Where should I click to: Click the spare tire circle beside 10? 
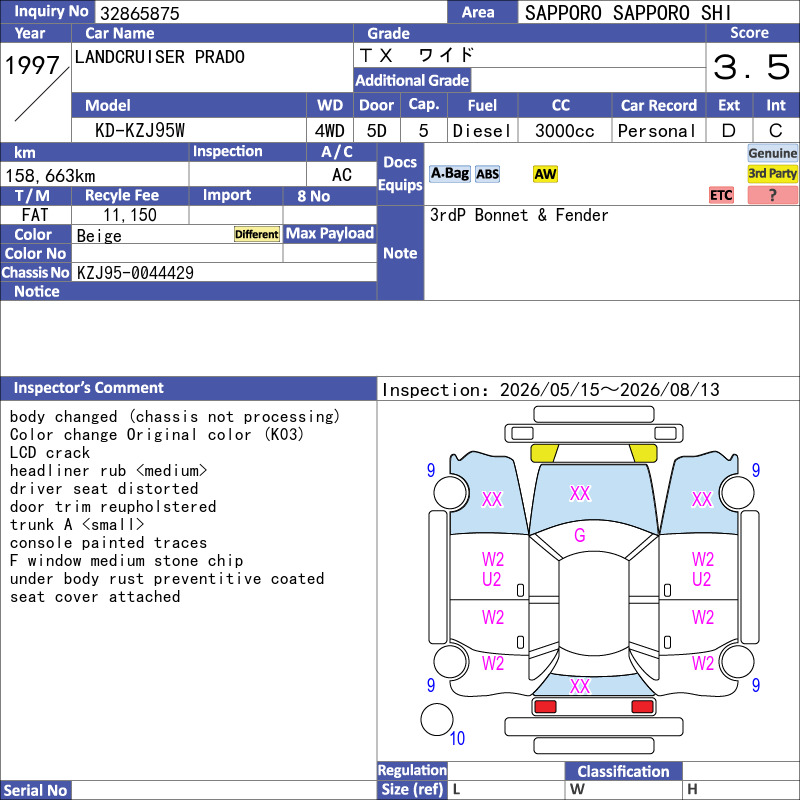[437, 719]
